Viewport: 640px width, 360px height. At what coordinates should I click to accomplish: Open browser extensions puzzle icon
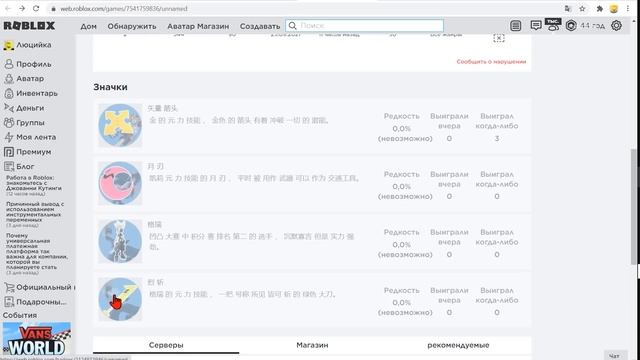coord(600,9)
